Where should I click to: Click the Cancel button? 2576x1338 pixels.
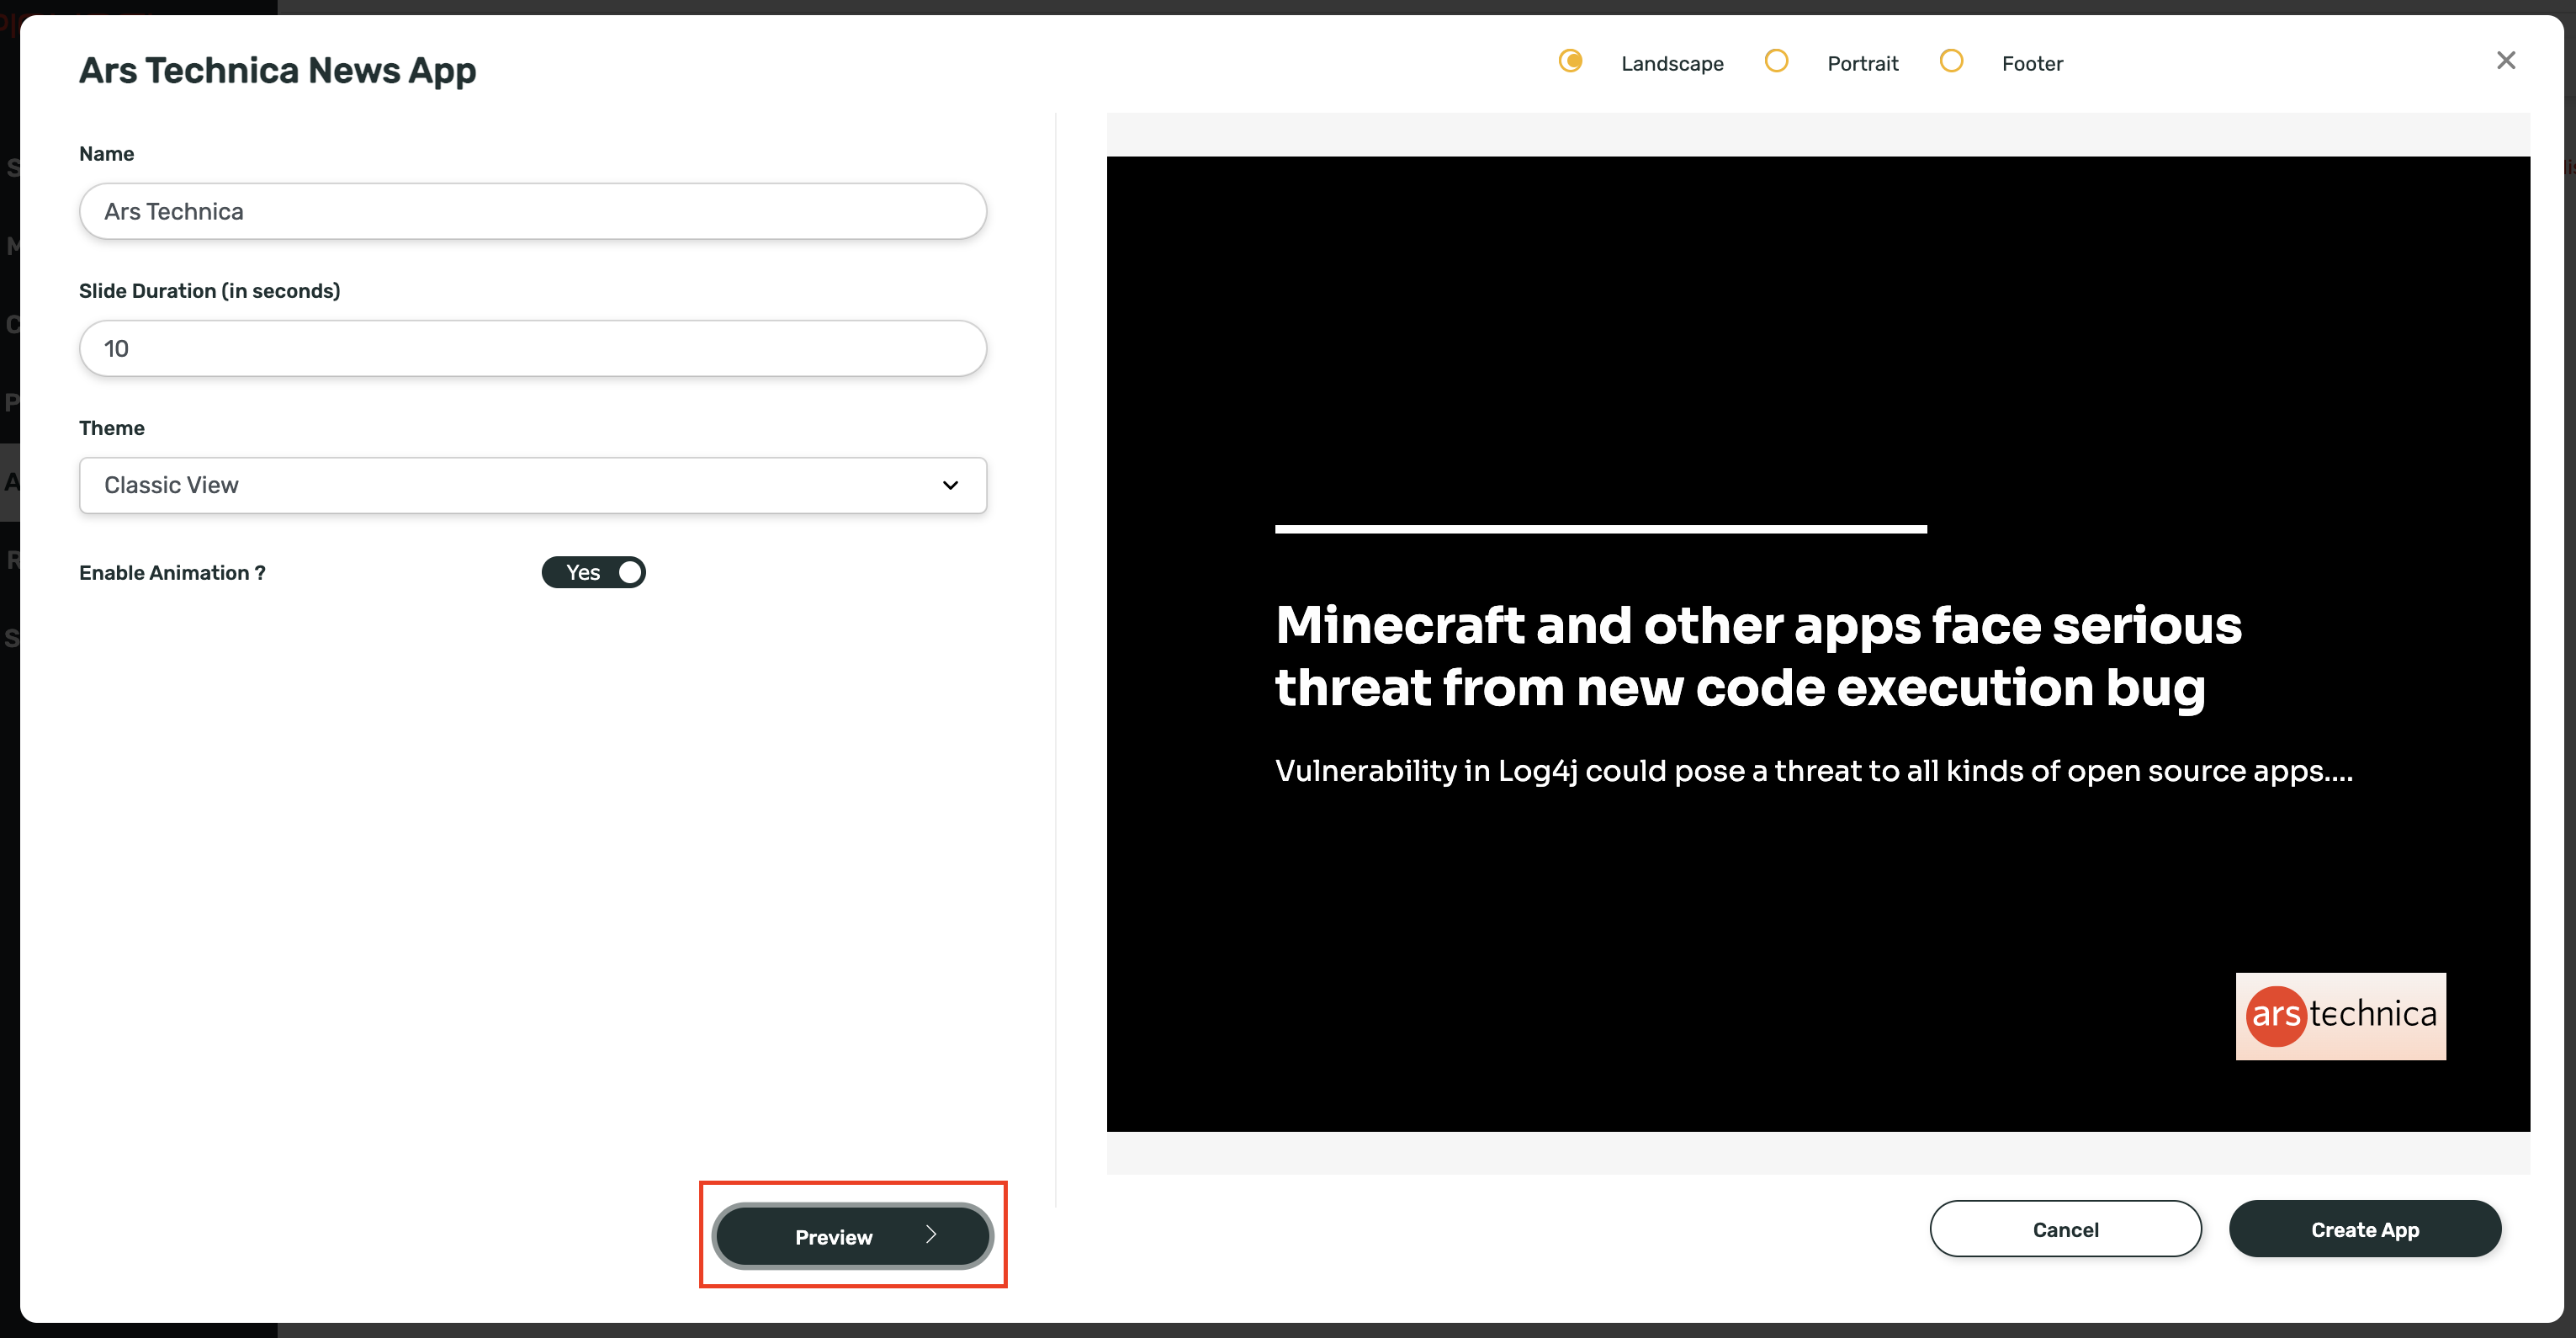(2065, 1229)
